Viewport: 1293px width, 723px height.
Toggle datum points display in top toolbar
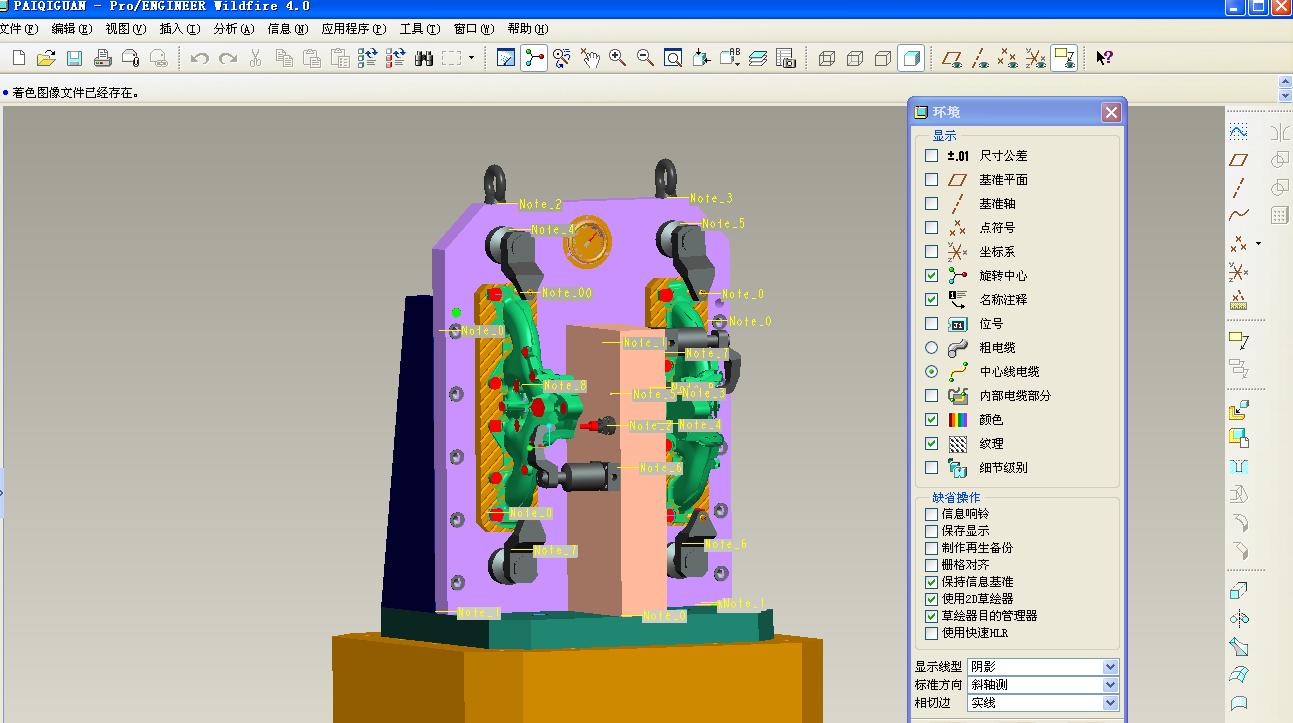coord(1008,58)
